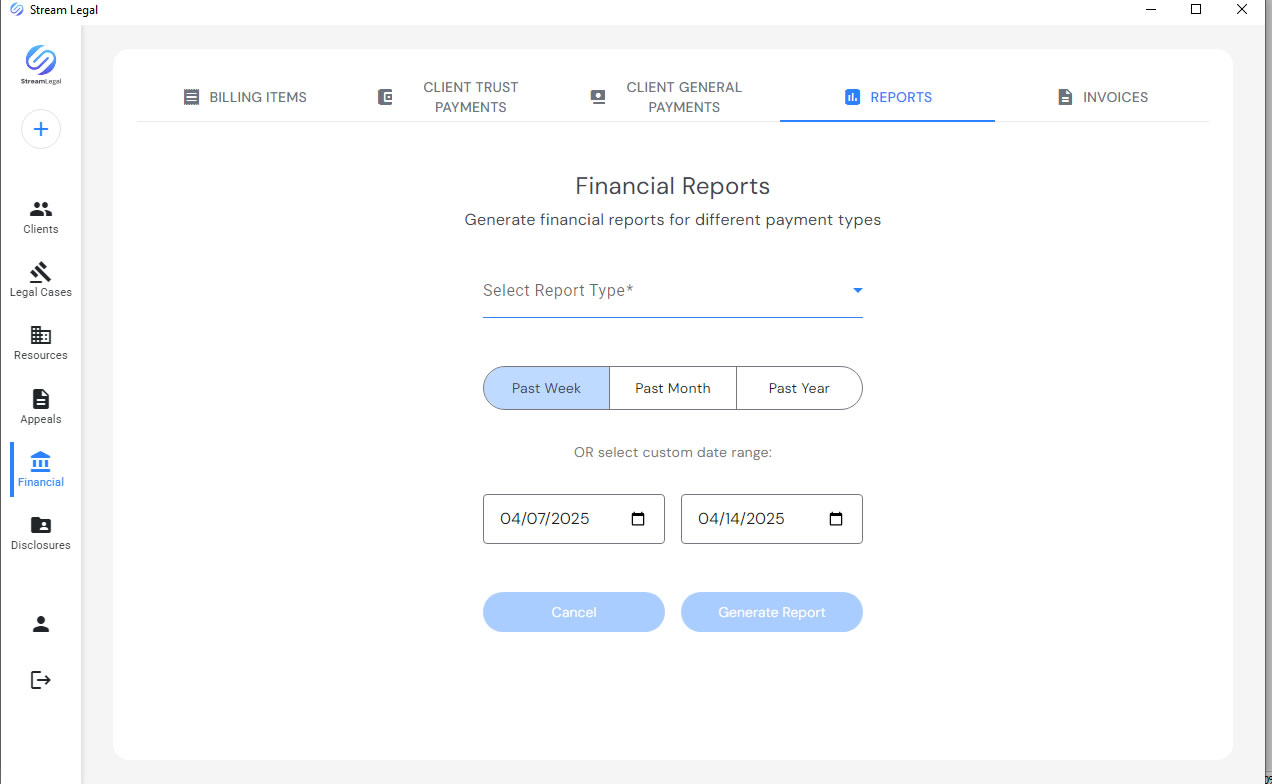Click the Client Trust Payments wallet icon
1272x784 pixels.
[385, 97]
